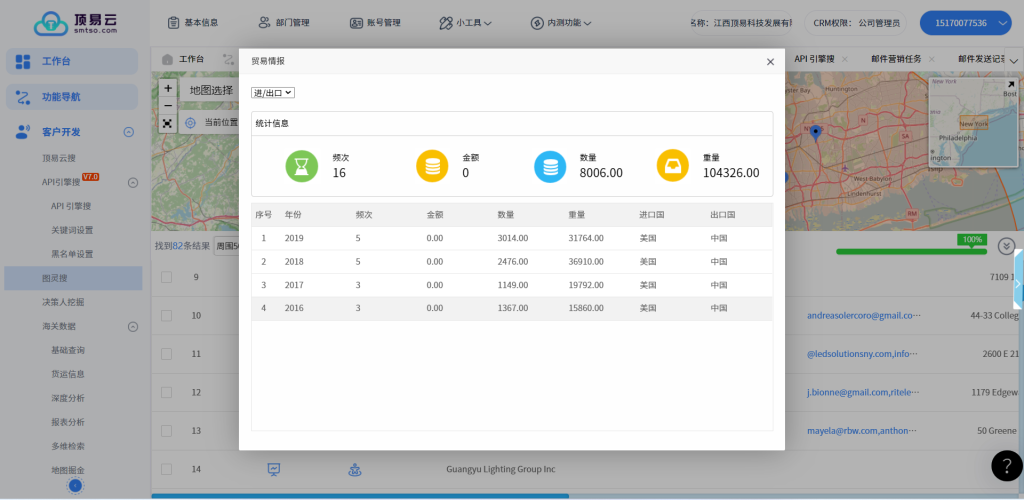This screenshot has height=500, width=1024.
Task: Select the 2019 row in trade table
Action: (511, 238)
